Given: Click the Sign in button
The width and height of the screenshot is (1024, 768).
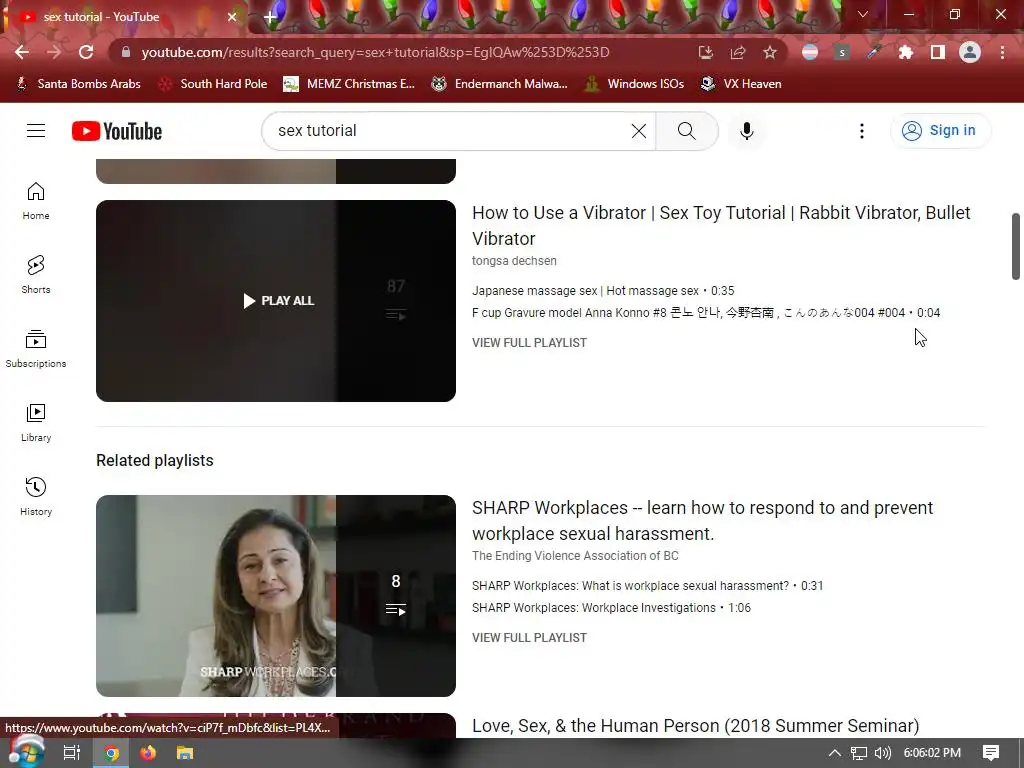Looking at the screenshot, I should 940,131.
